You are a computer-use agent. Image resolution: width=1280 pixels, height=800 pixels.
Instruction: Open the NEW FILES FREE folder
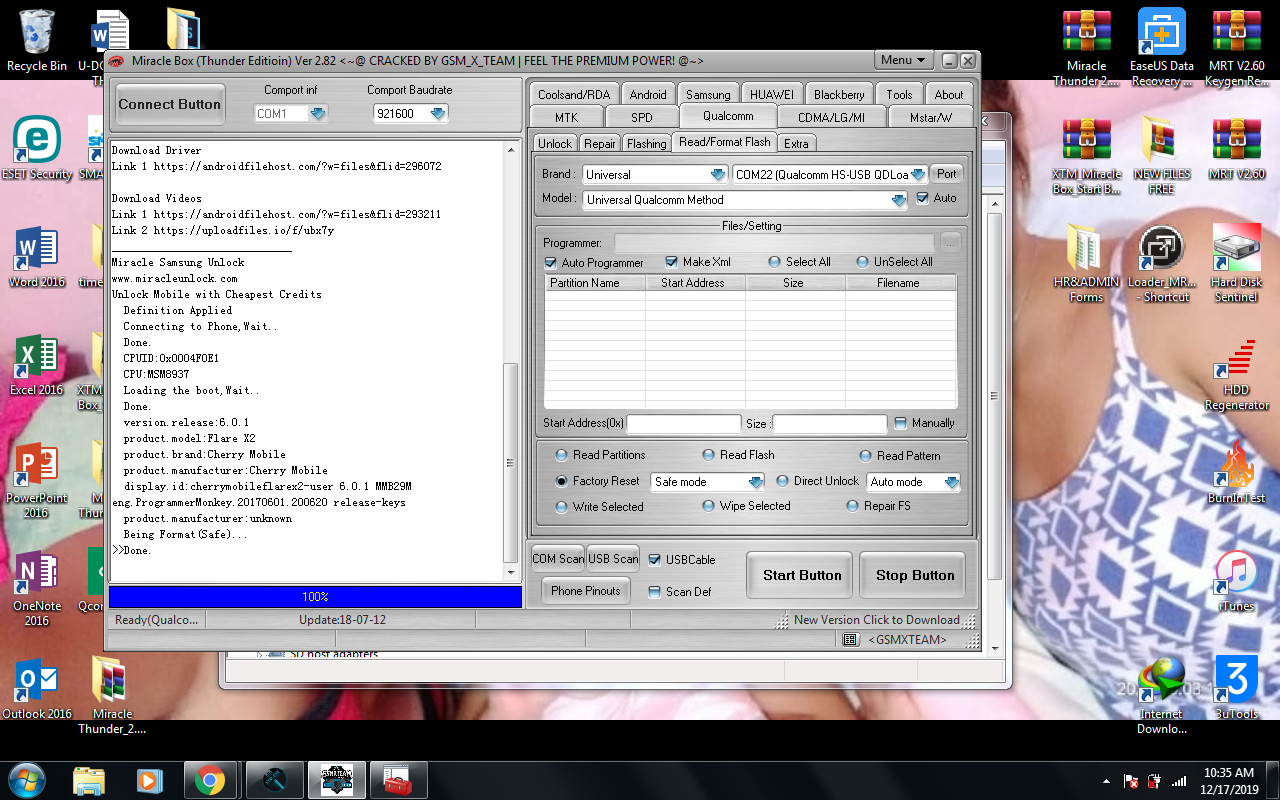pyautogui.click(x=1162, y=155)
